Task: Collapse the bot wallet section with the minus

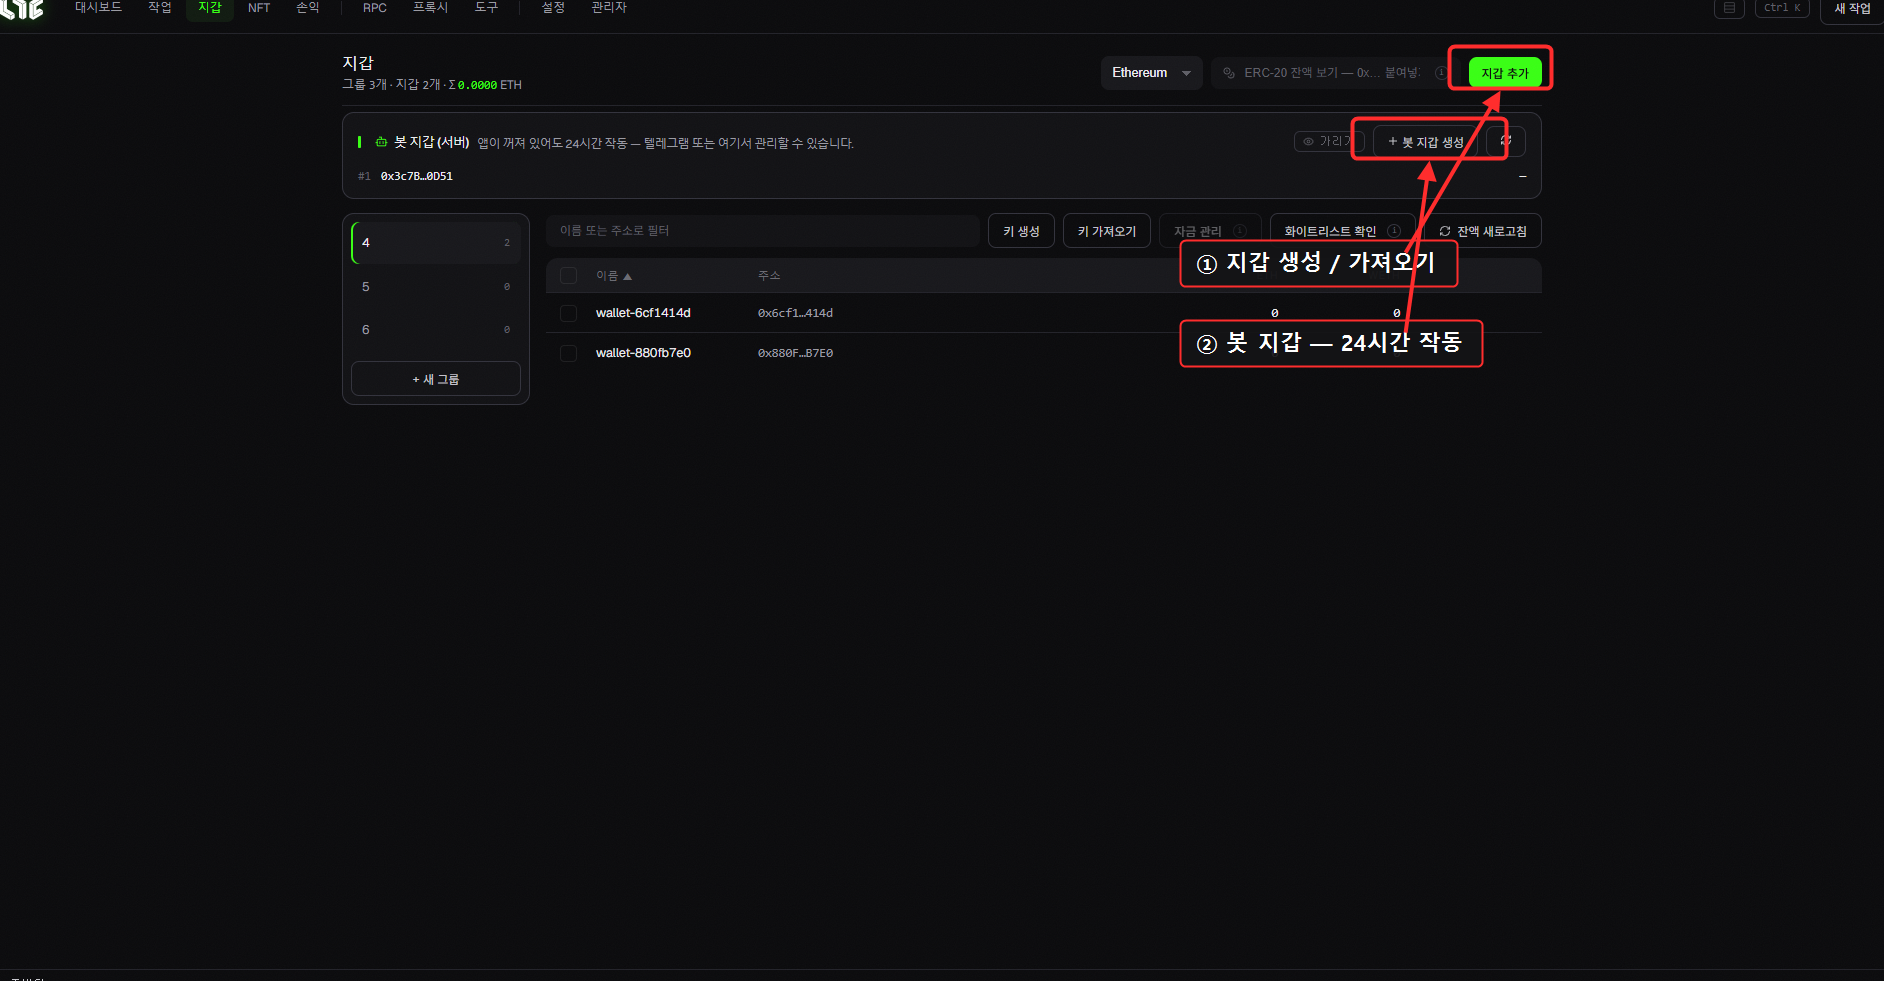Action: pyautogui.click(x=1523, y=176)
